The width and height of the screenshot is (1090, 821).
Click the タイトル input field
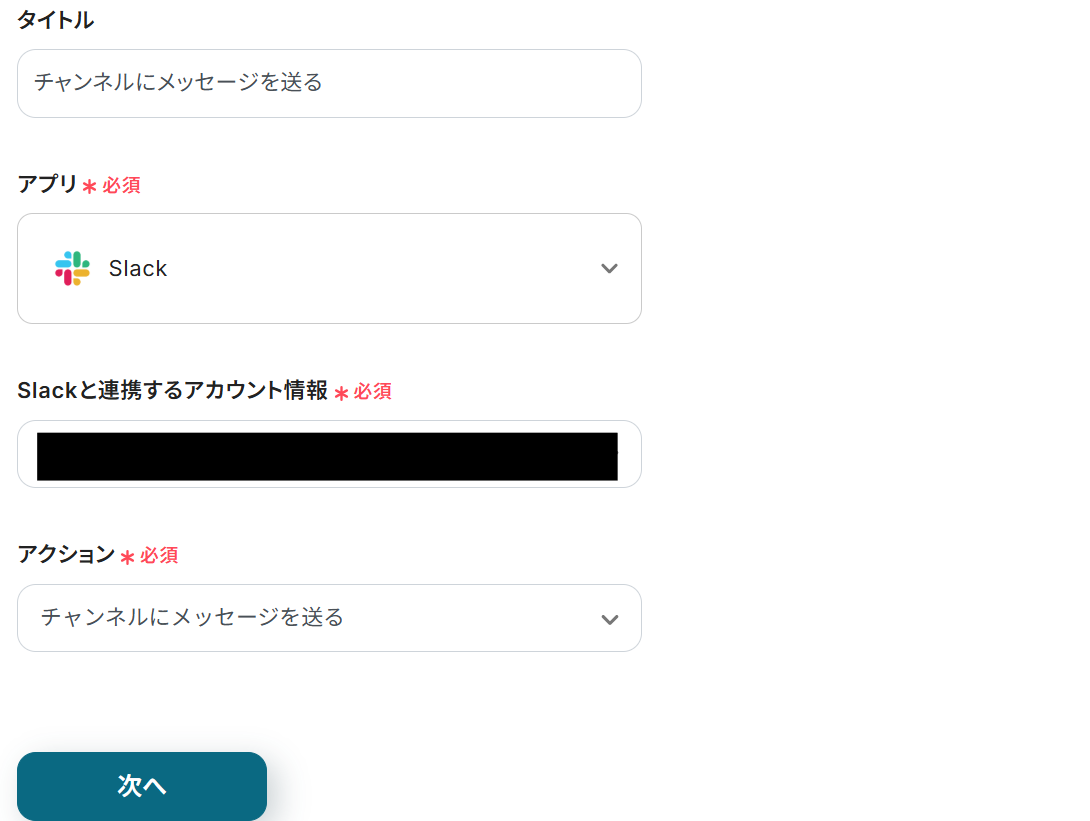pos(329,83)
